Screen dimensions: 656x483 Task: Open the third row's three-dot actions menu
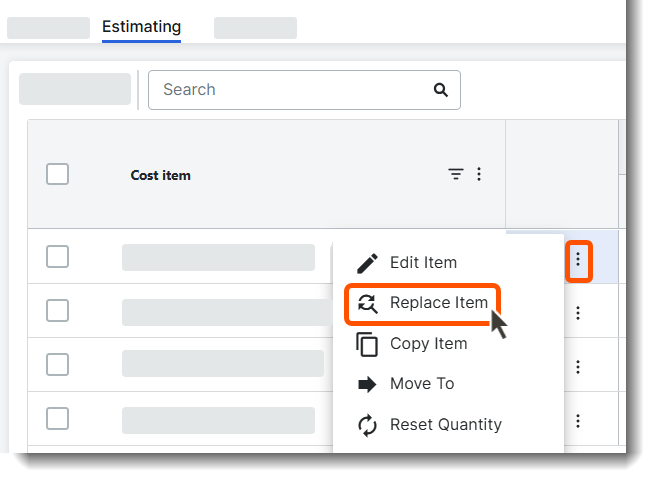(x=578, y=367)
